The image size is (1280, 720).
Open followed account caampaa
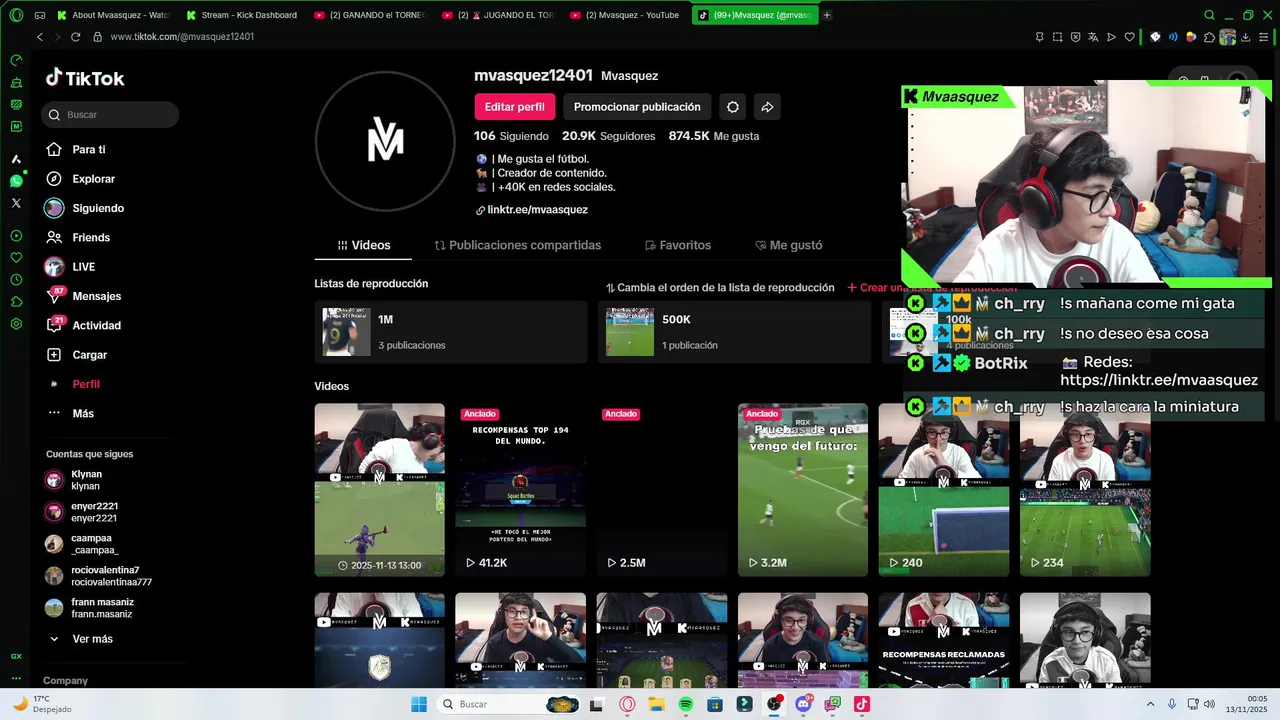(x=82, y=544)
